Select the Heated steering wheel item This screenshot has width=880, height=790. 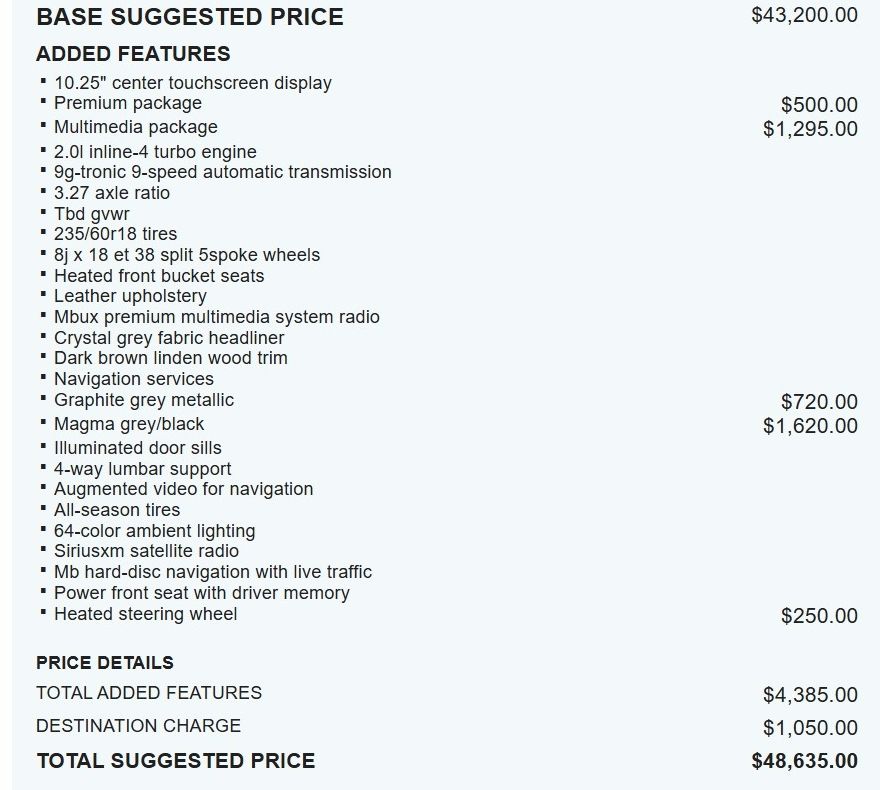coord(145,614)
